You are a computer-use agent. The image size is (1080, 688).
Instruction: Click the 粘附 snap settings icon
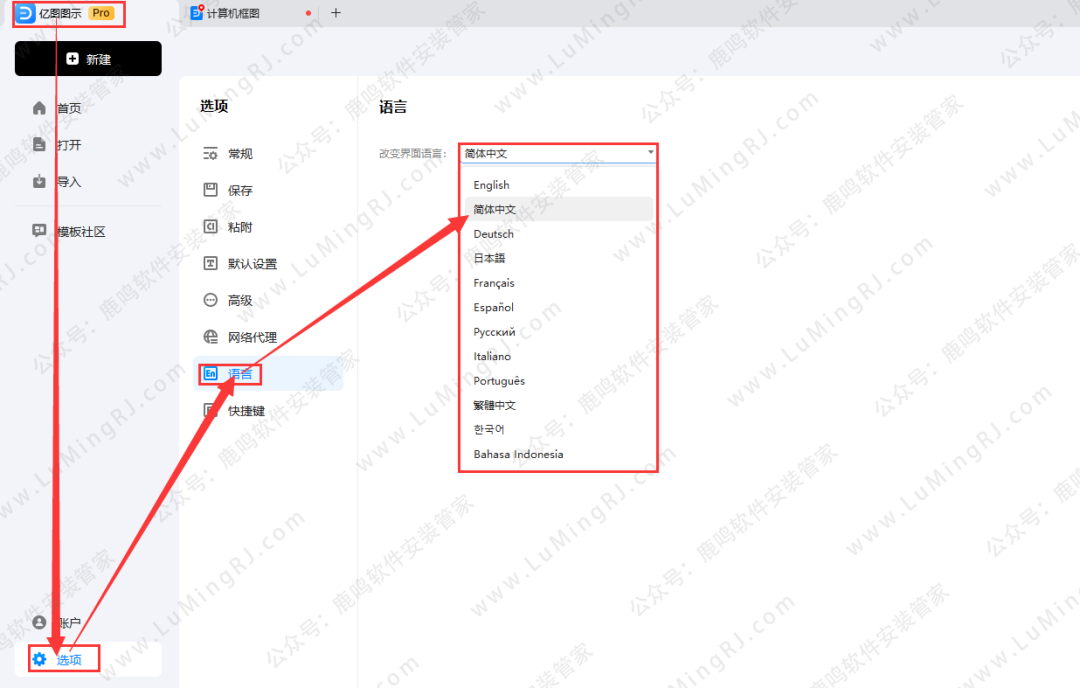click(x=211, y=227)
